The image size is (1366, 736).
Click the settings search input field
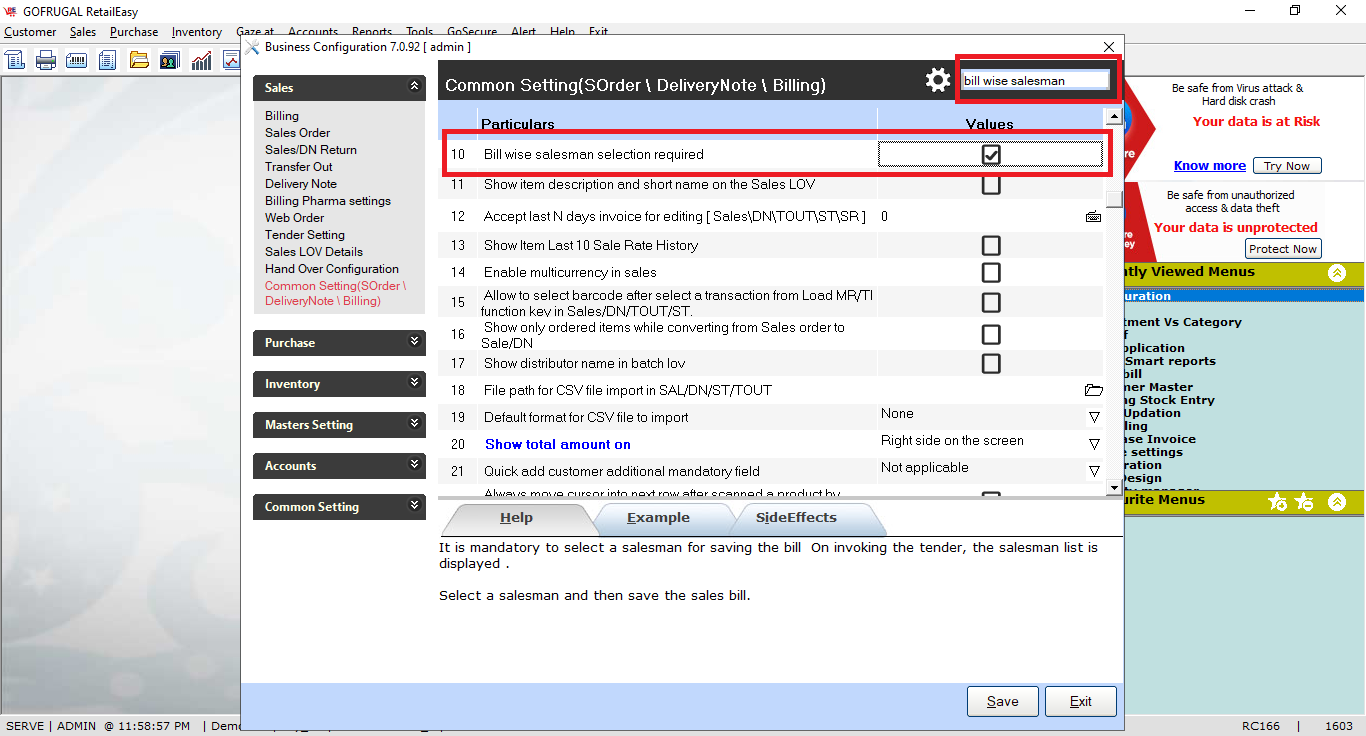[x=1035, y=80]
